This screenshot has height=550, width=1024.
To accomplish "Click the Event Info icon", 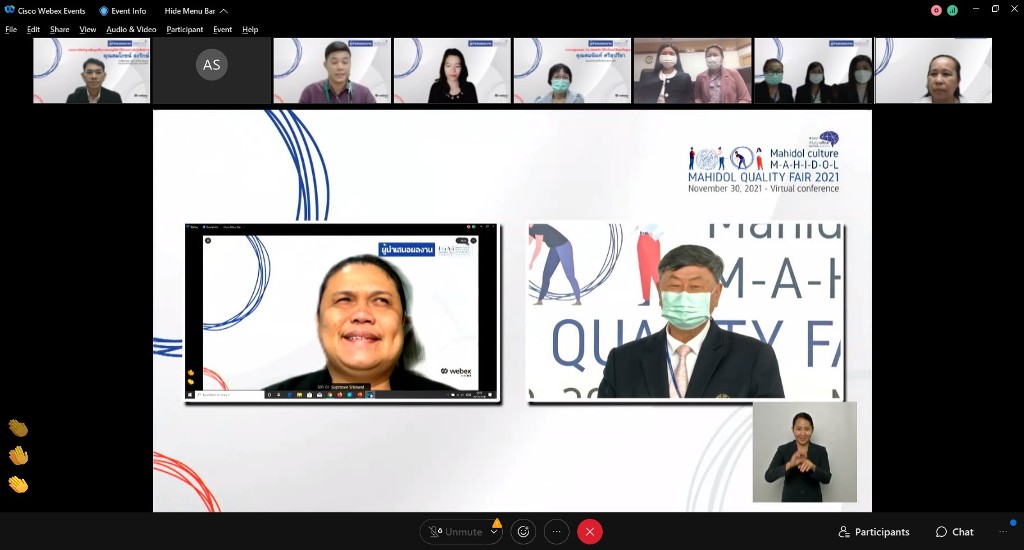I will (104, 10).
